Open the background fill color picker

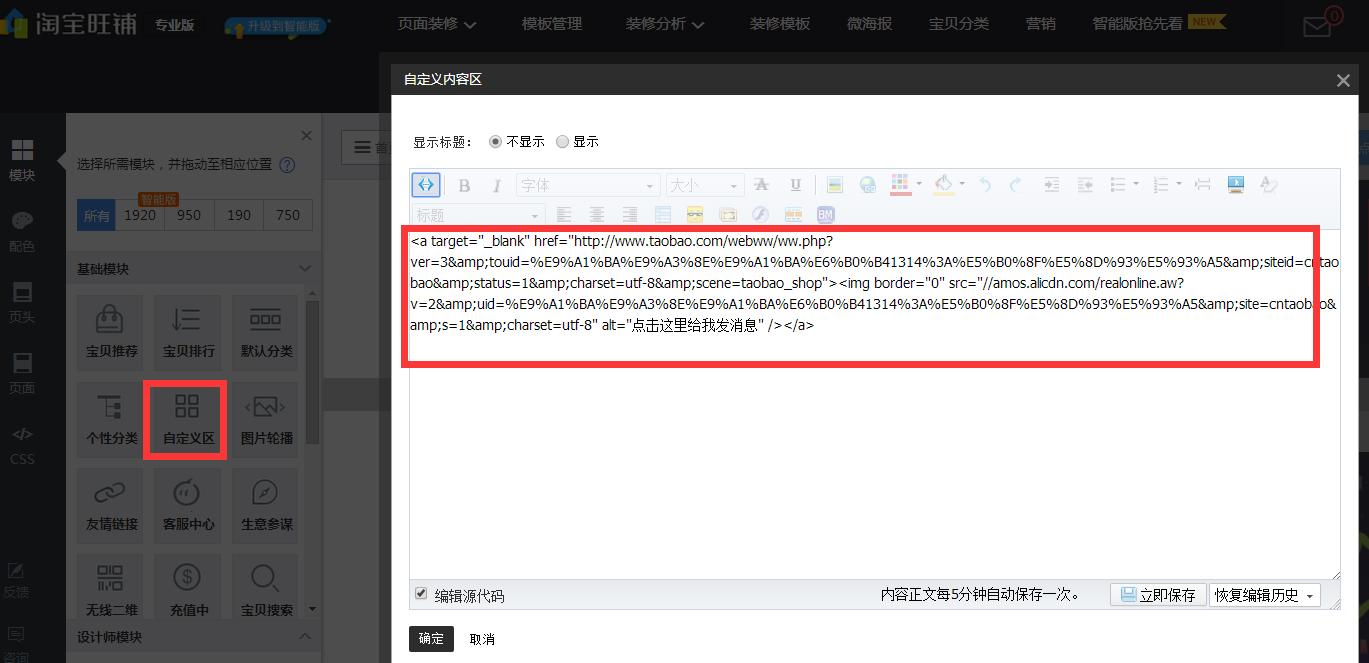tap(944, 185)
